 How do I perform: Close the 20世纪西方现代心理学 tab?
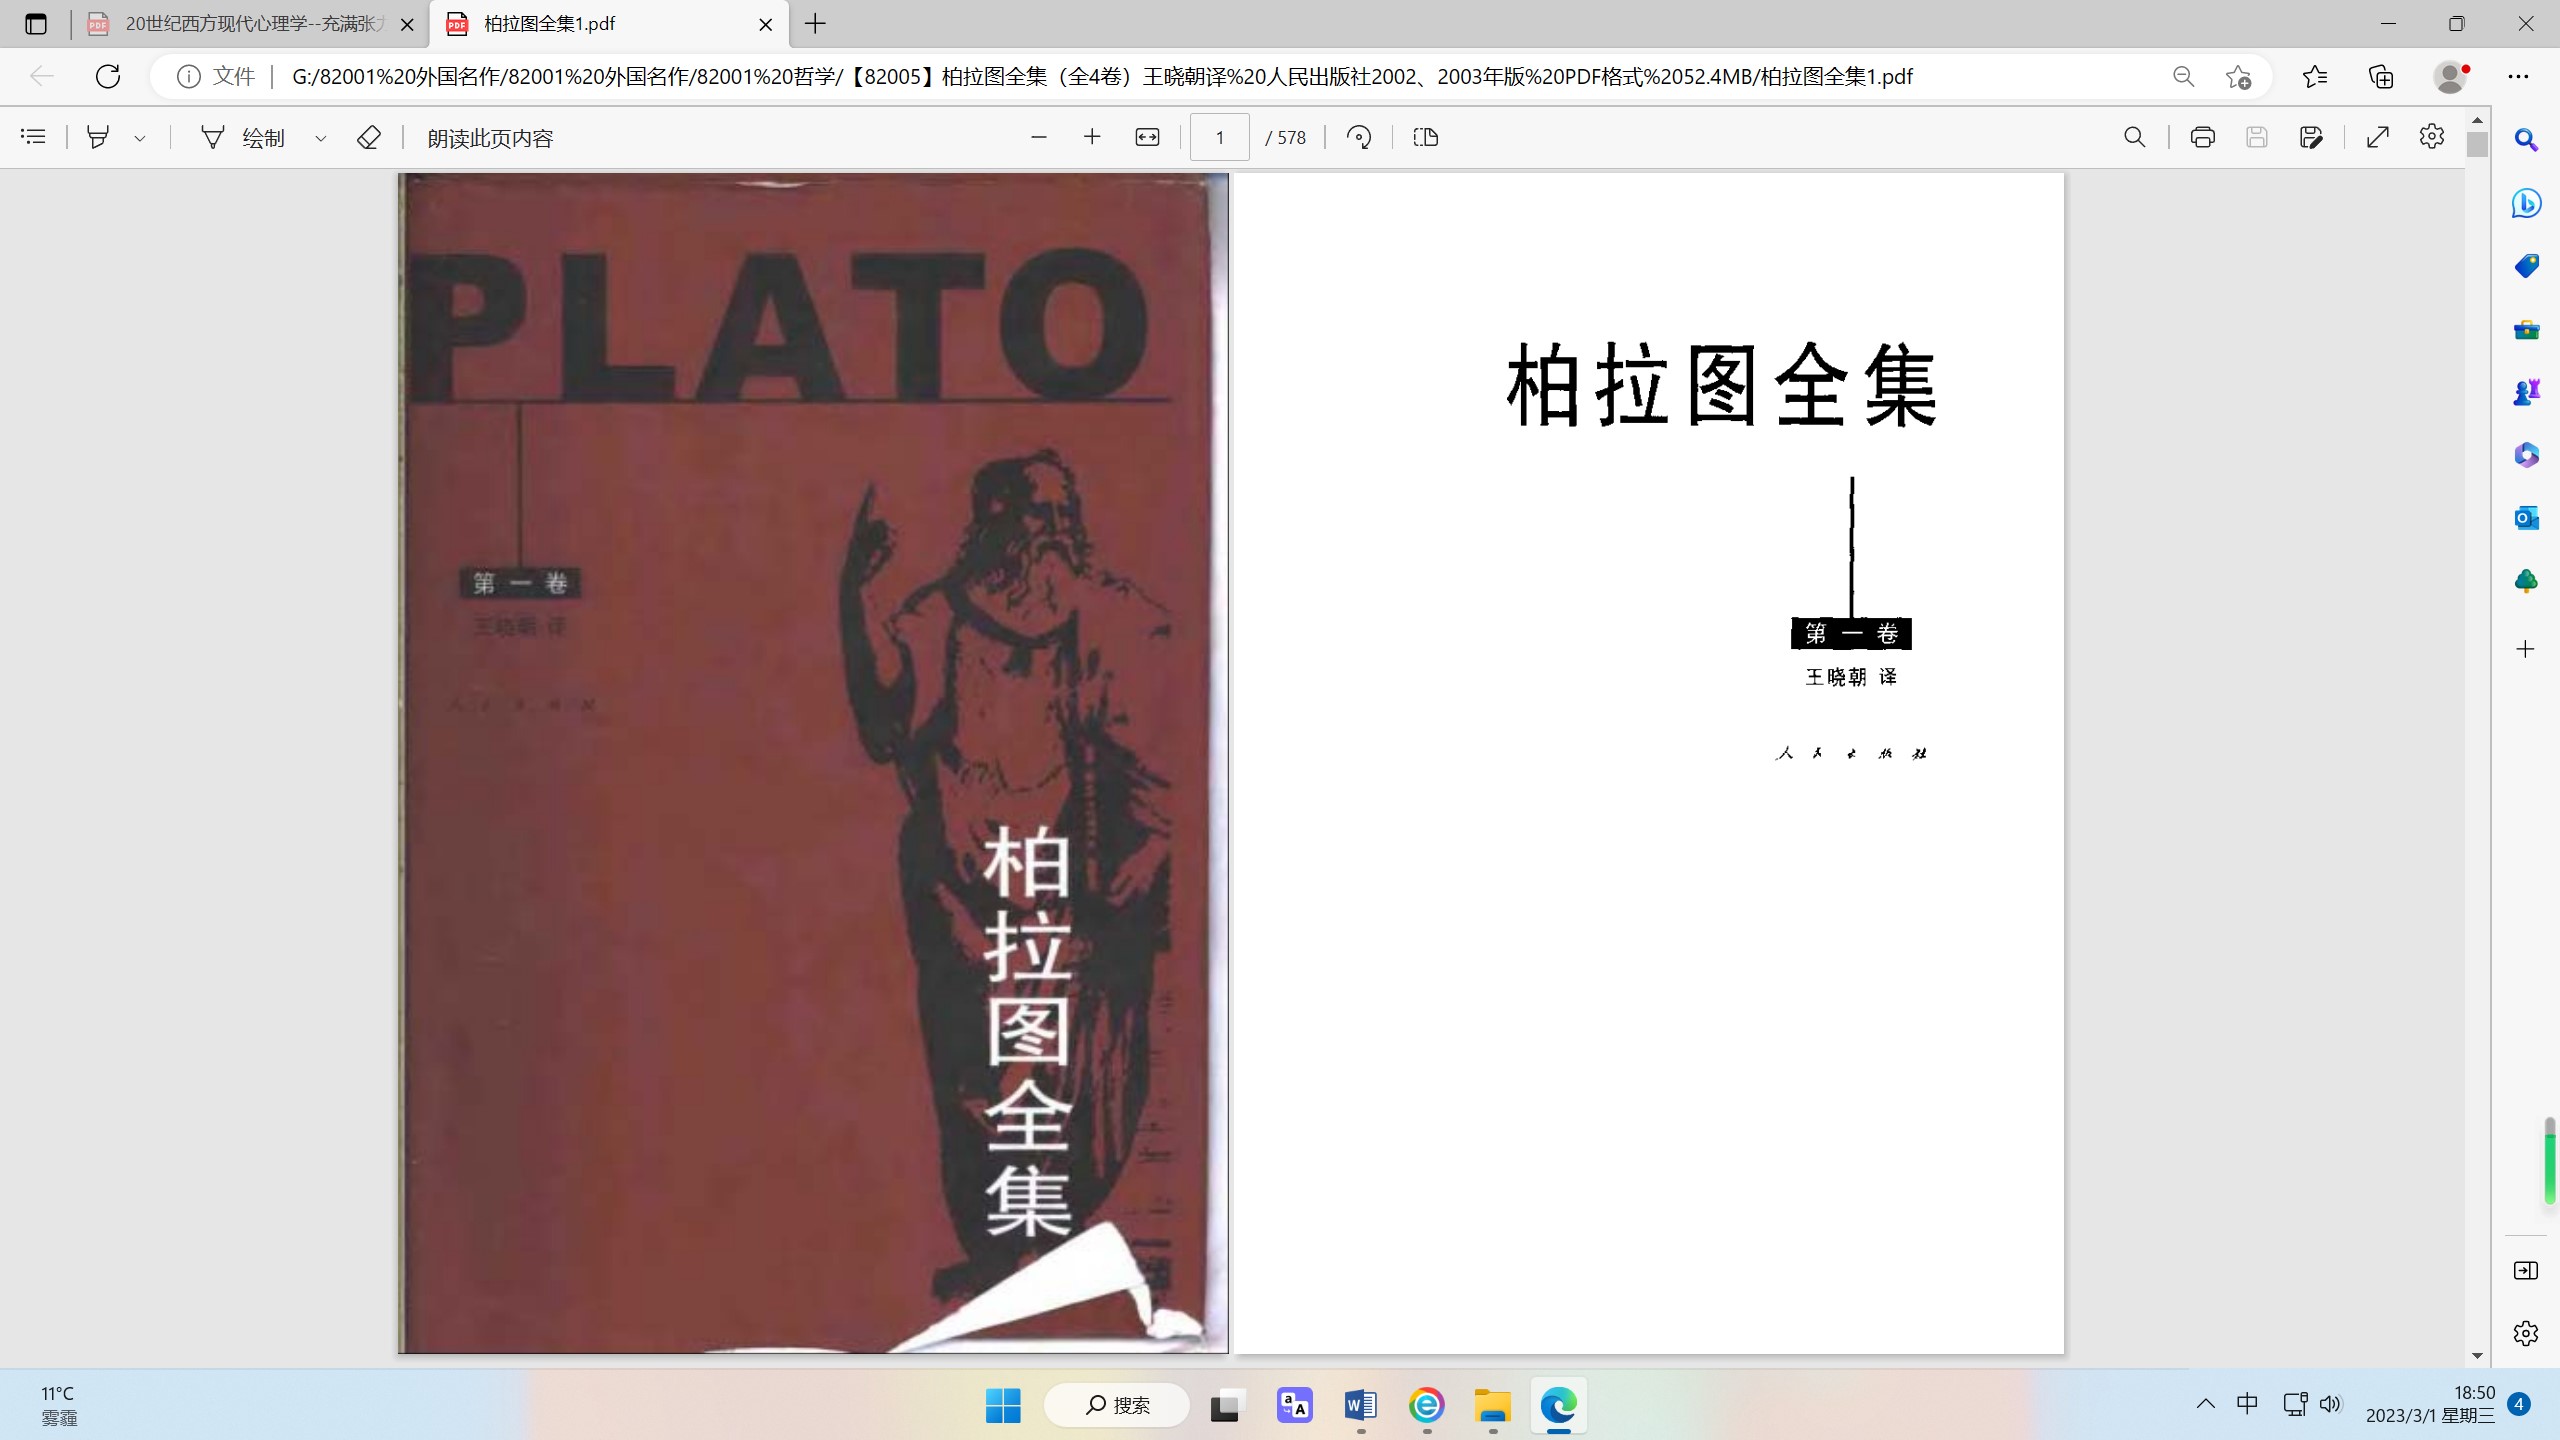407,25
